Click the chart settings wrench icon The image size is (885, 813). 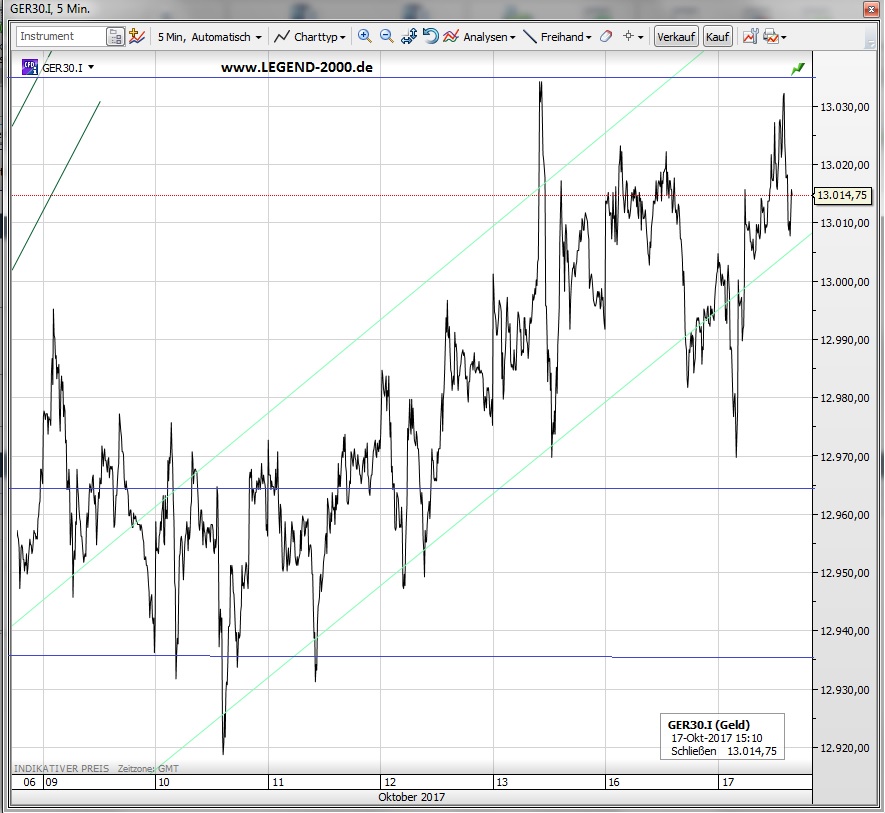(750, 37)
